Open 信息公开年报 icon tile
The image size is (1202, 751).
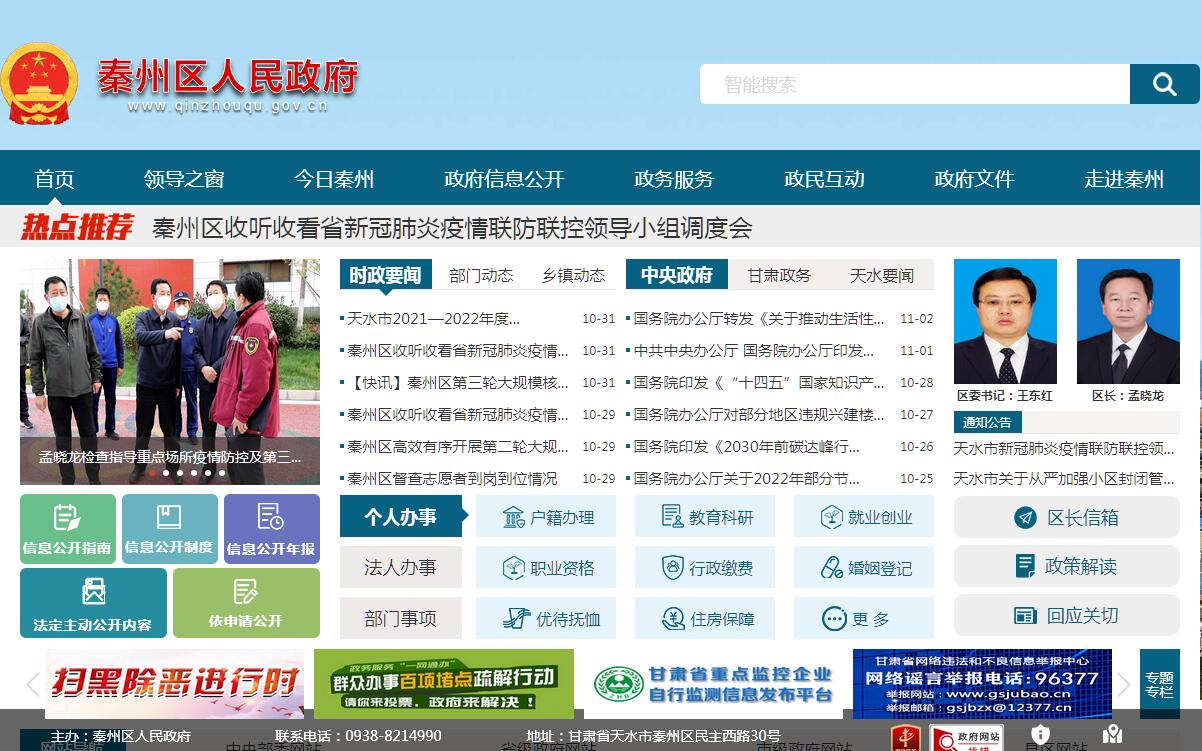pos(271,529)
